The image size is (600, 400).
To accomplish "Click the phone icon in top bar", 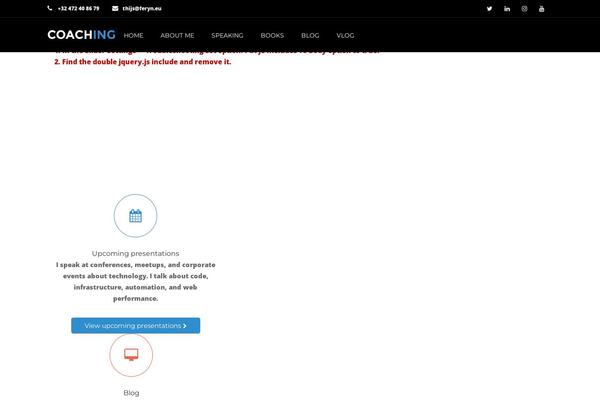I will click(x=50, y=8).
